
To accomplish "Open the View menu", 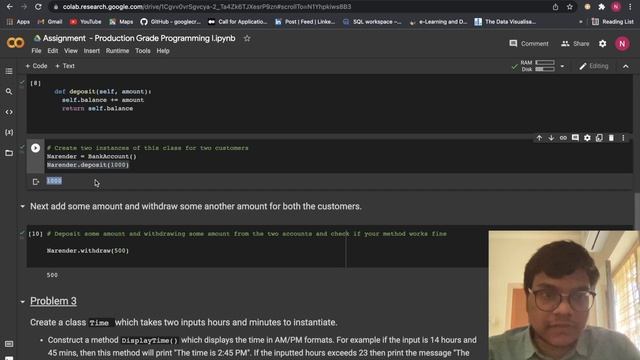I will pyautogui.click(x=71, y=51).
